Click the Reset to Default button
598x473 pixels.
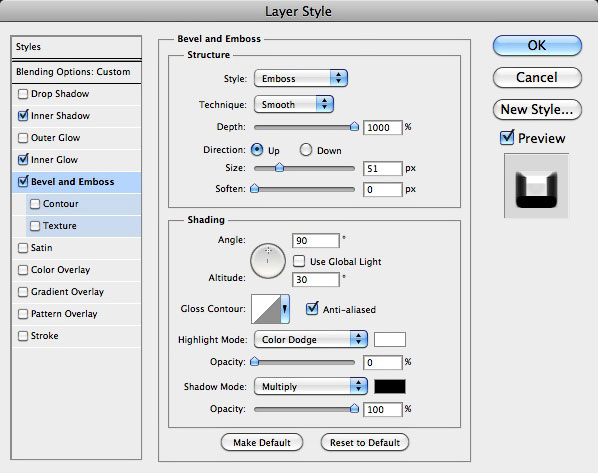[x=365, y=442]
